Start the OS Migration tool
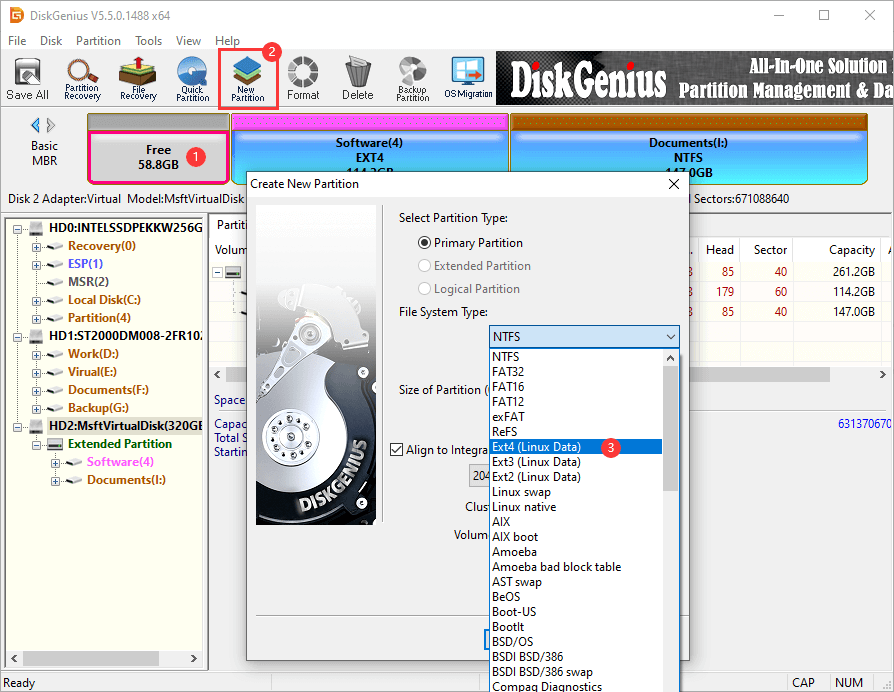 [468, 79]
